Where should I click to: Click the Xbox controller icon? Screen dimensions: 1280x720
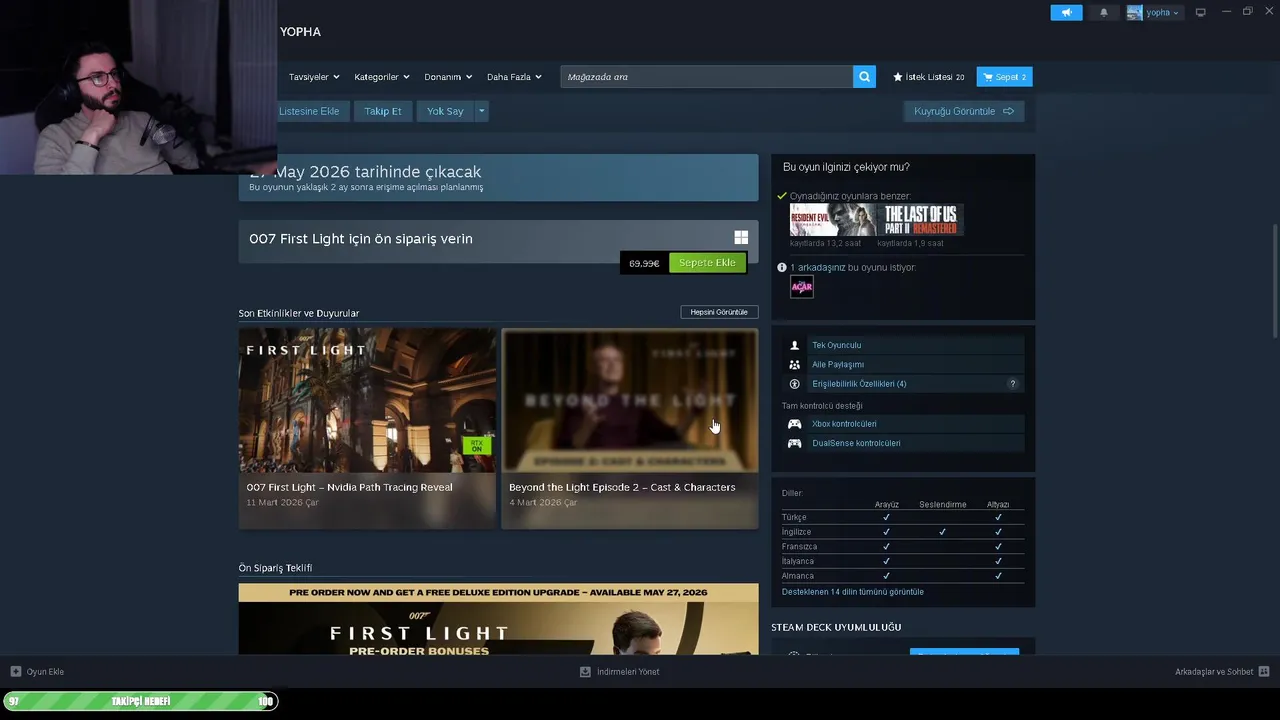pyautogui.click(x=795, y=424)
